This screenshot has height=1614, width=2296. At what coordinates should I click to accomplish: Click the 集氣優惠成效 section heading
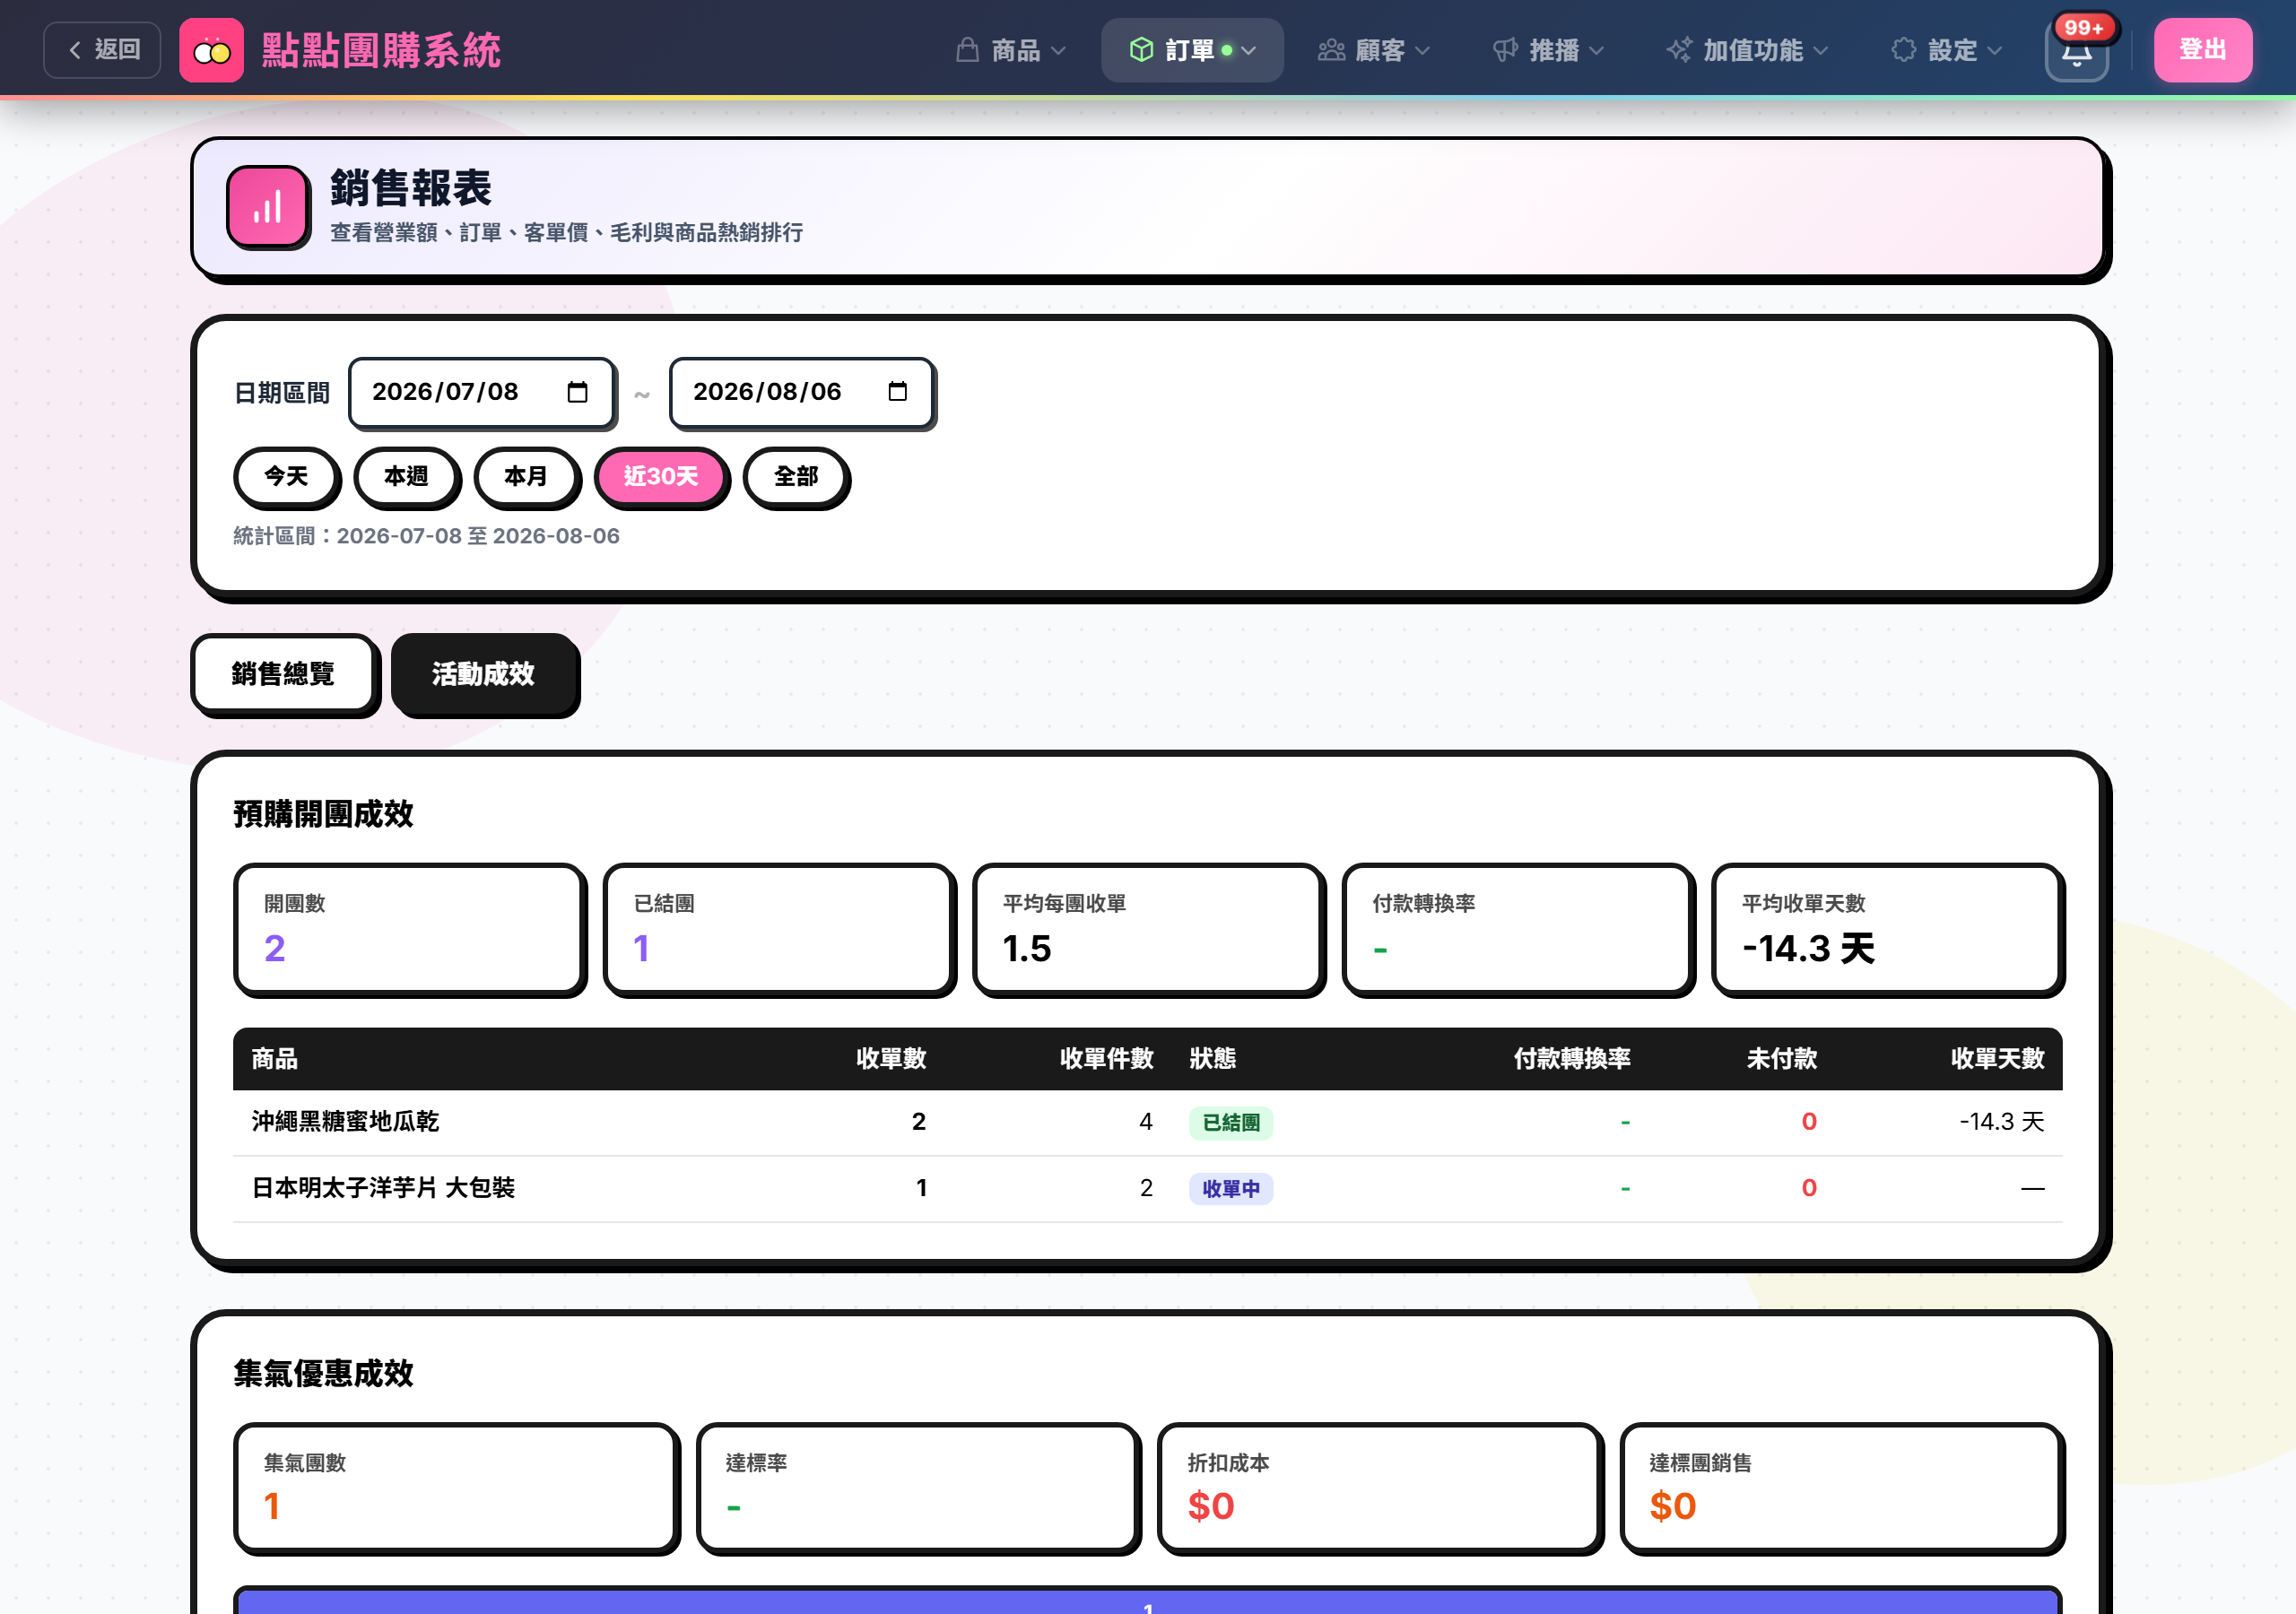323,1373
